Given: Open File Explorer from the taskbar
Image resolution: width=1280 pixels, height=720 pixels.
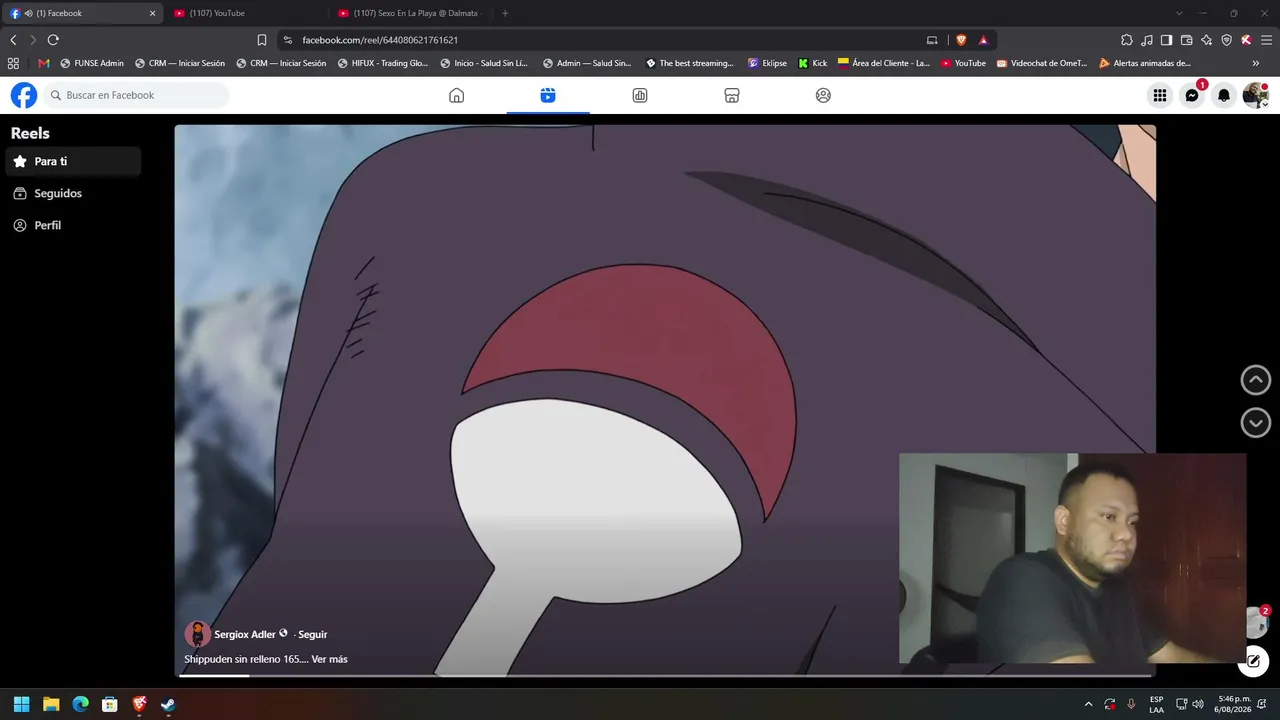Looking at the screenshot, I should click(x=51, y=704).
